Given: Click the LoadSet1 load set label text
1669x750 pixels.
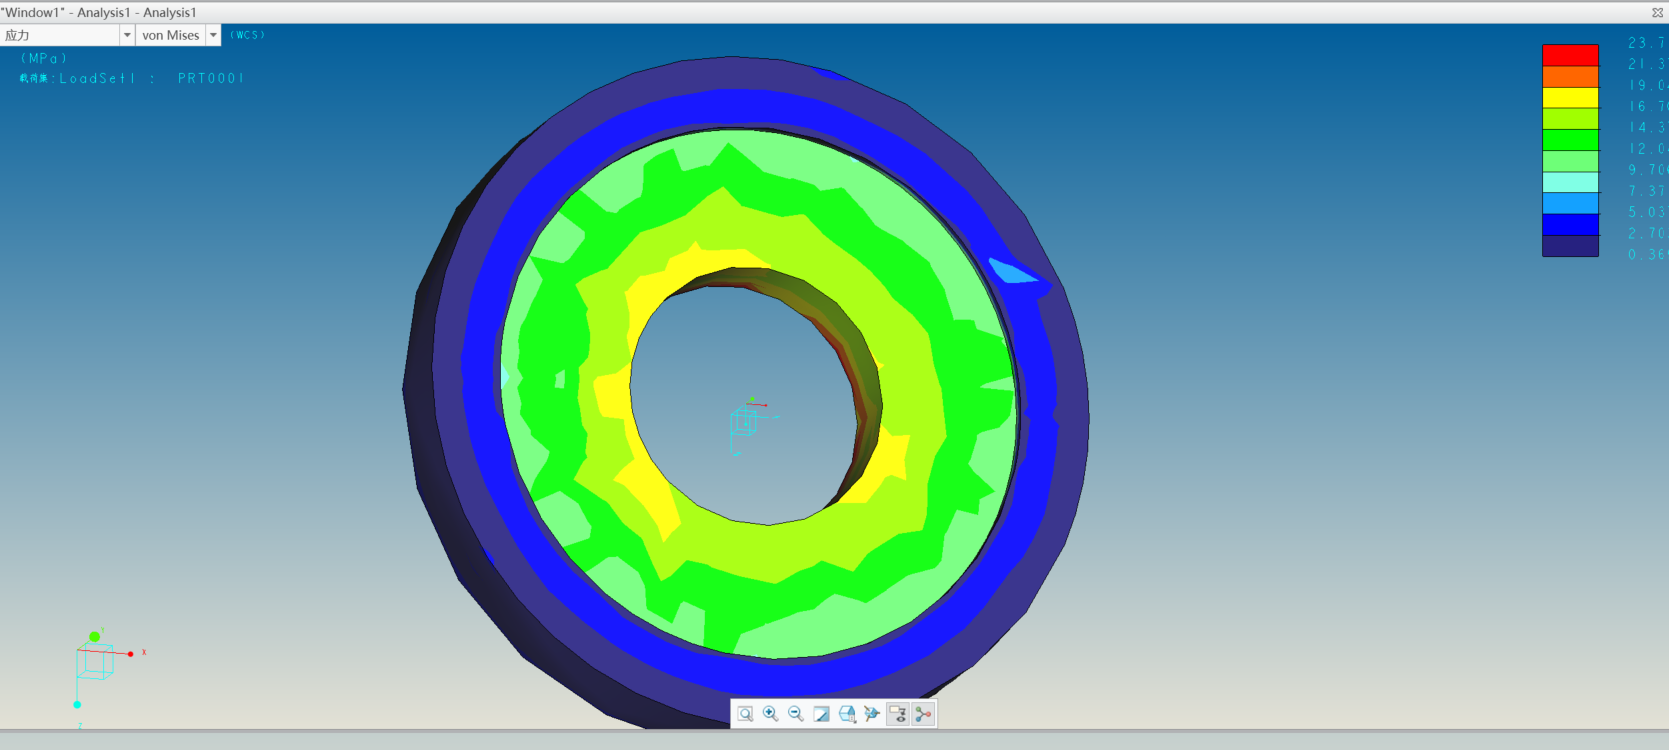Looking at the screenshot, I should pyautogui.click(x=97, y=78).
